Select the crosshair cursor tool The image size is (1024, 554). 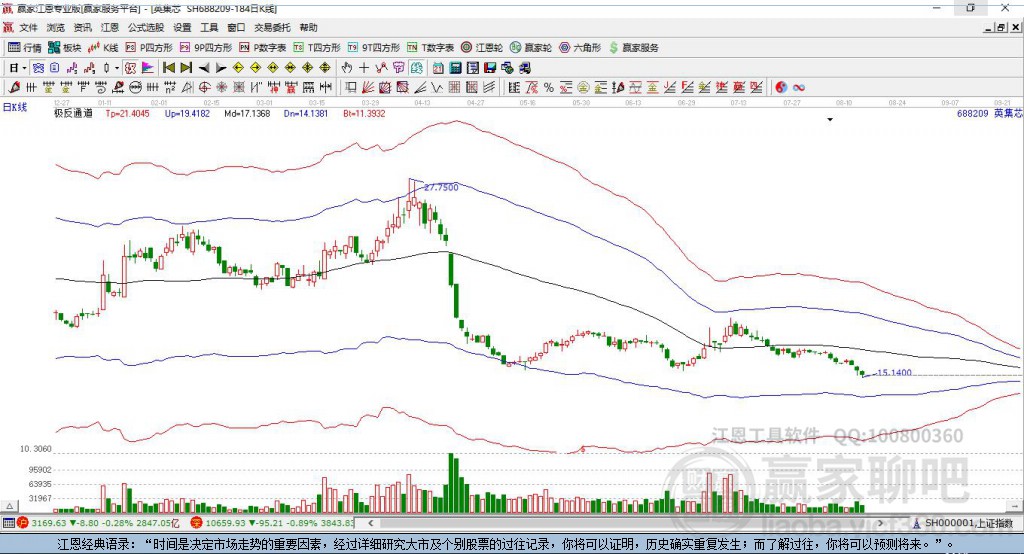click(364, 68)
